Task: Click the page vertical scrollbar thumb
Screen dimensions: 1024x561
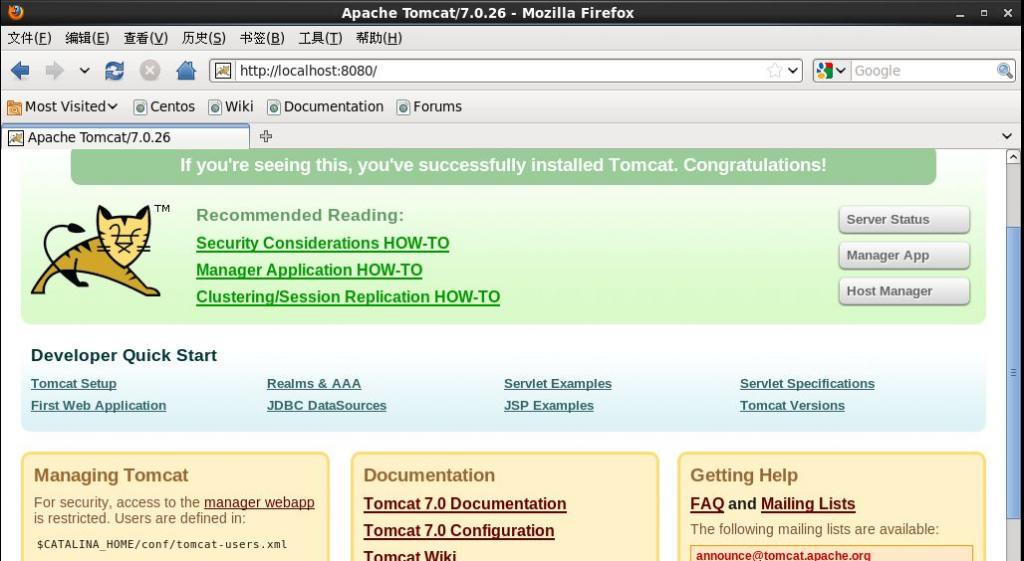Action: click(1013, 372)
